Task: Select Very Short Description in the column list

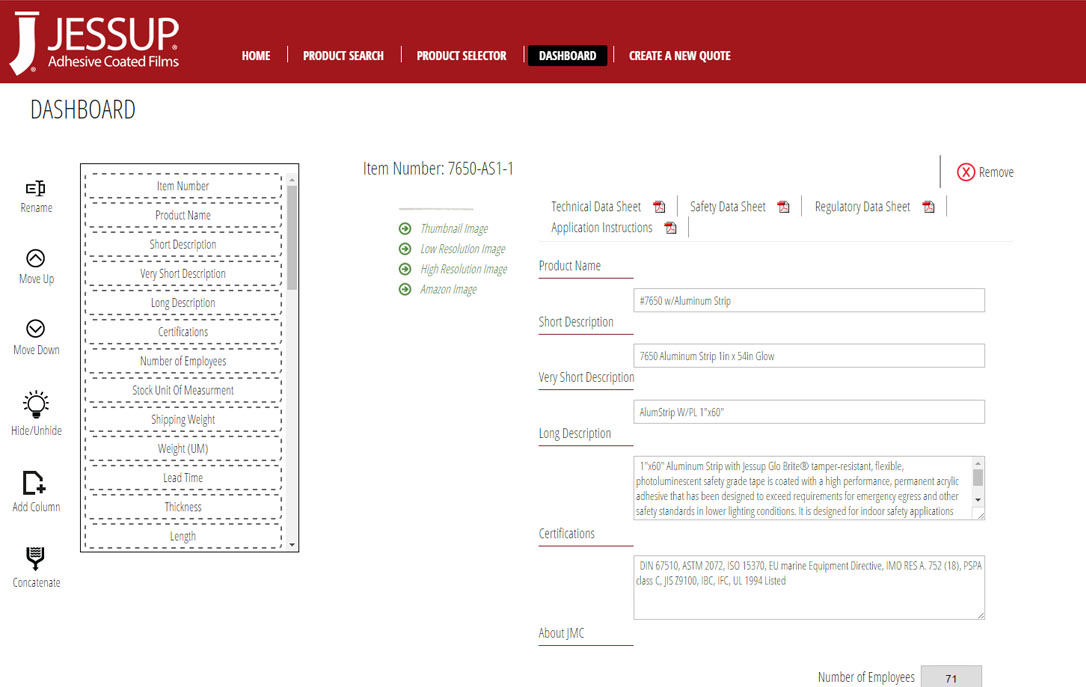Action: pos(183,273)
